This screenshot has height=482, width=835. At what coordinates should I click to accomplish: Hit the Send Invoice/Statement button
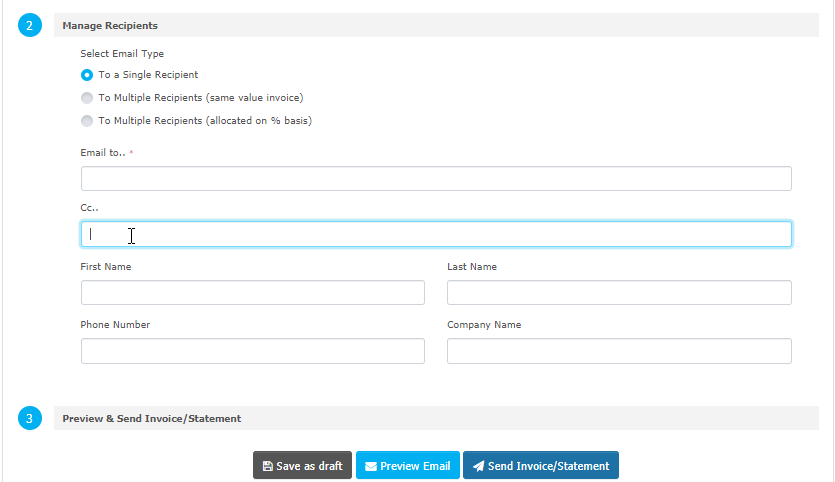[x=541, y=466]
